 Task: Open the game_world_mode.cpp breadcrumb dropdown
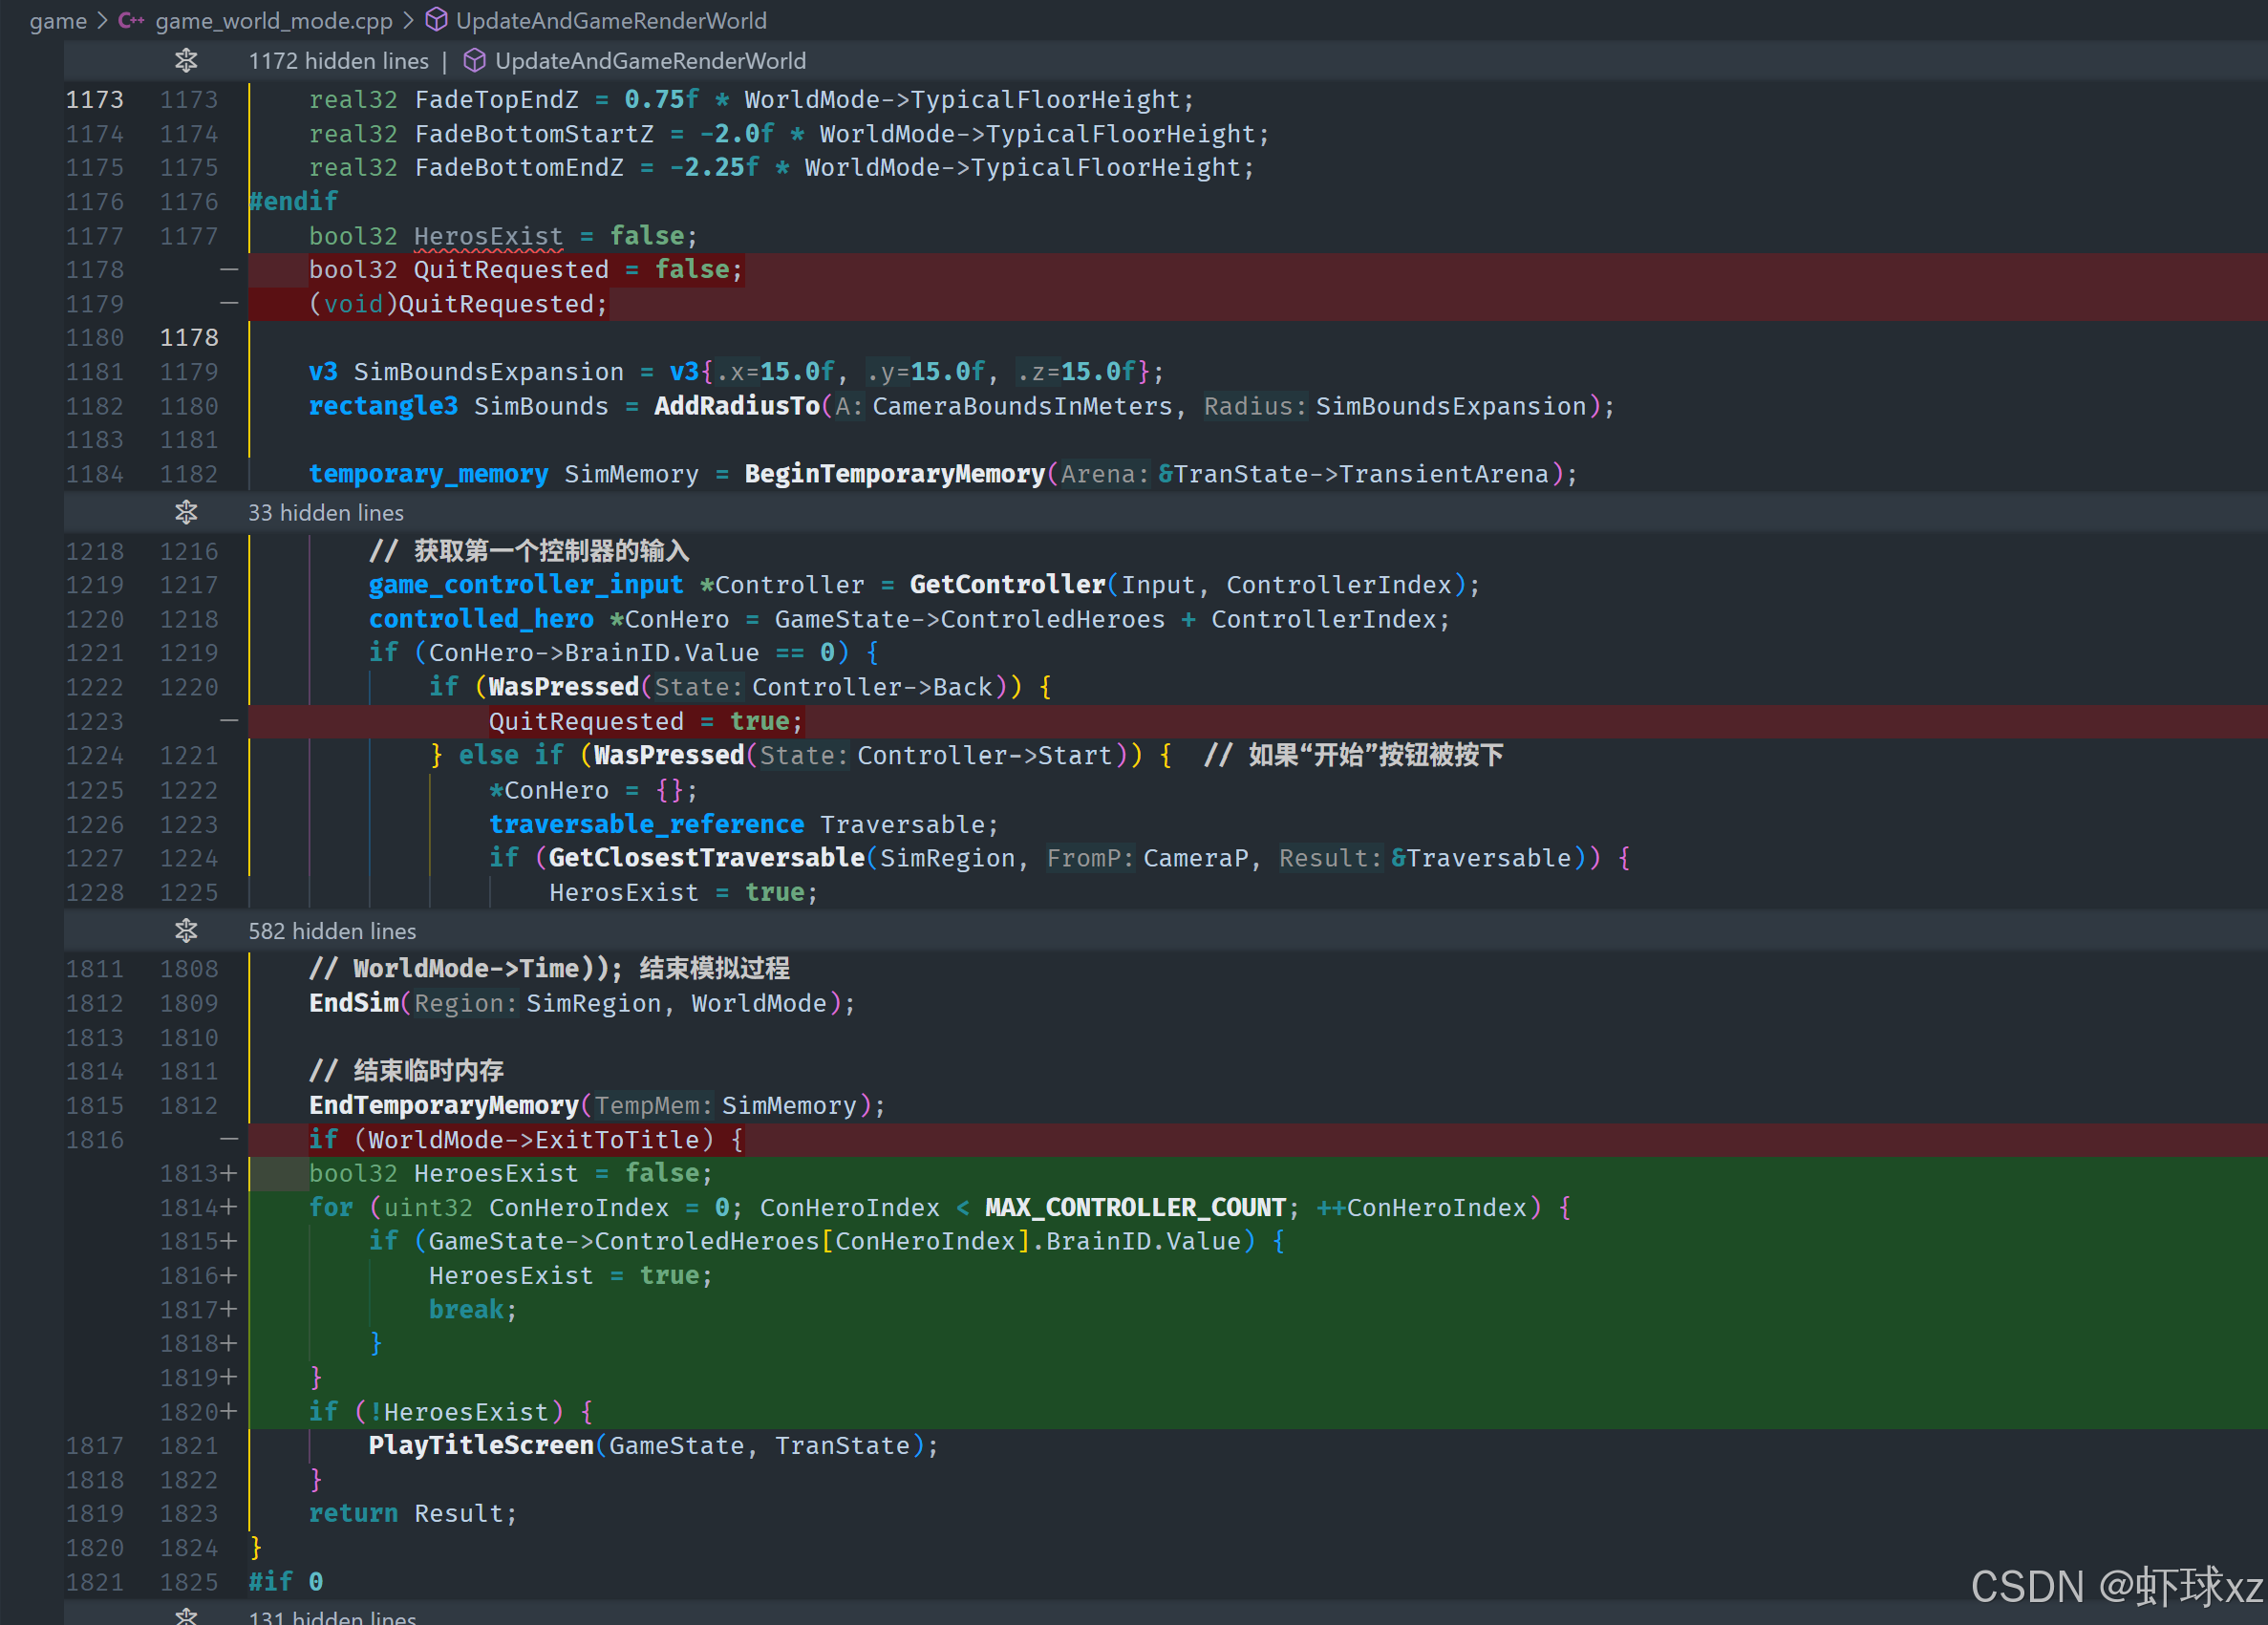273,20
